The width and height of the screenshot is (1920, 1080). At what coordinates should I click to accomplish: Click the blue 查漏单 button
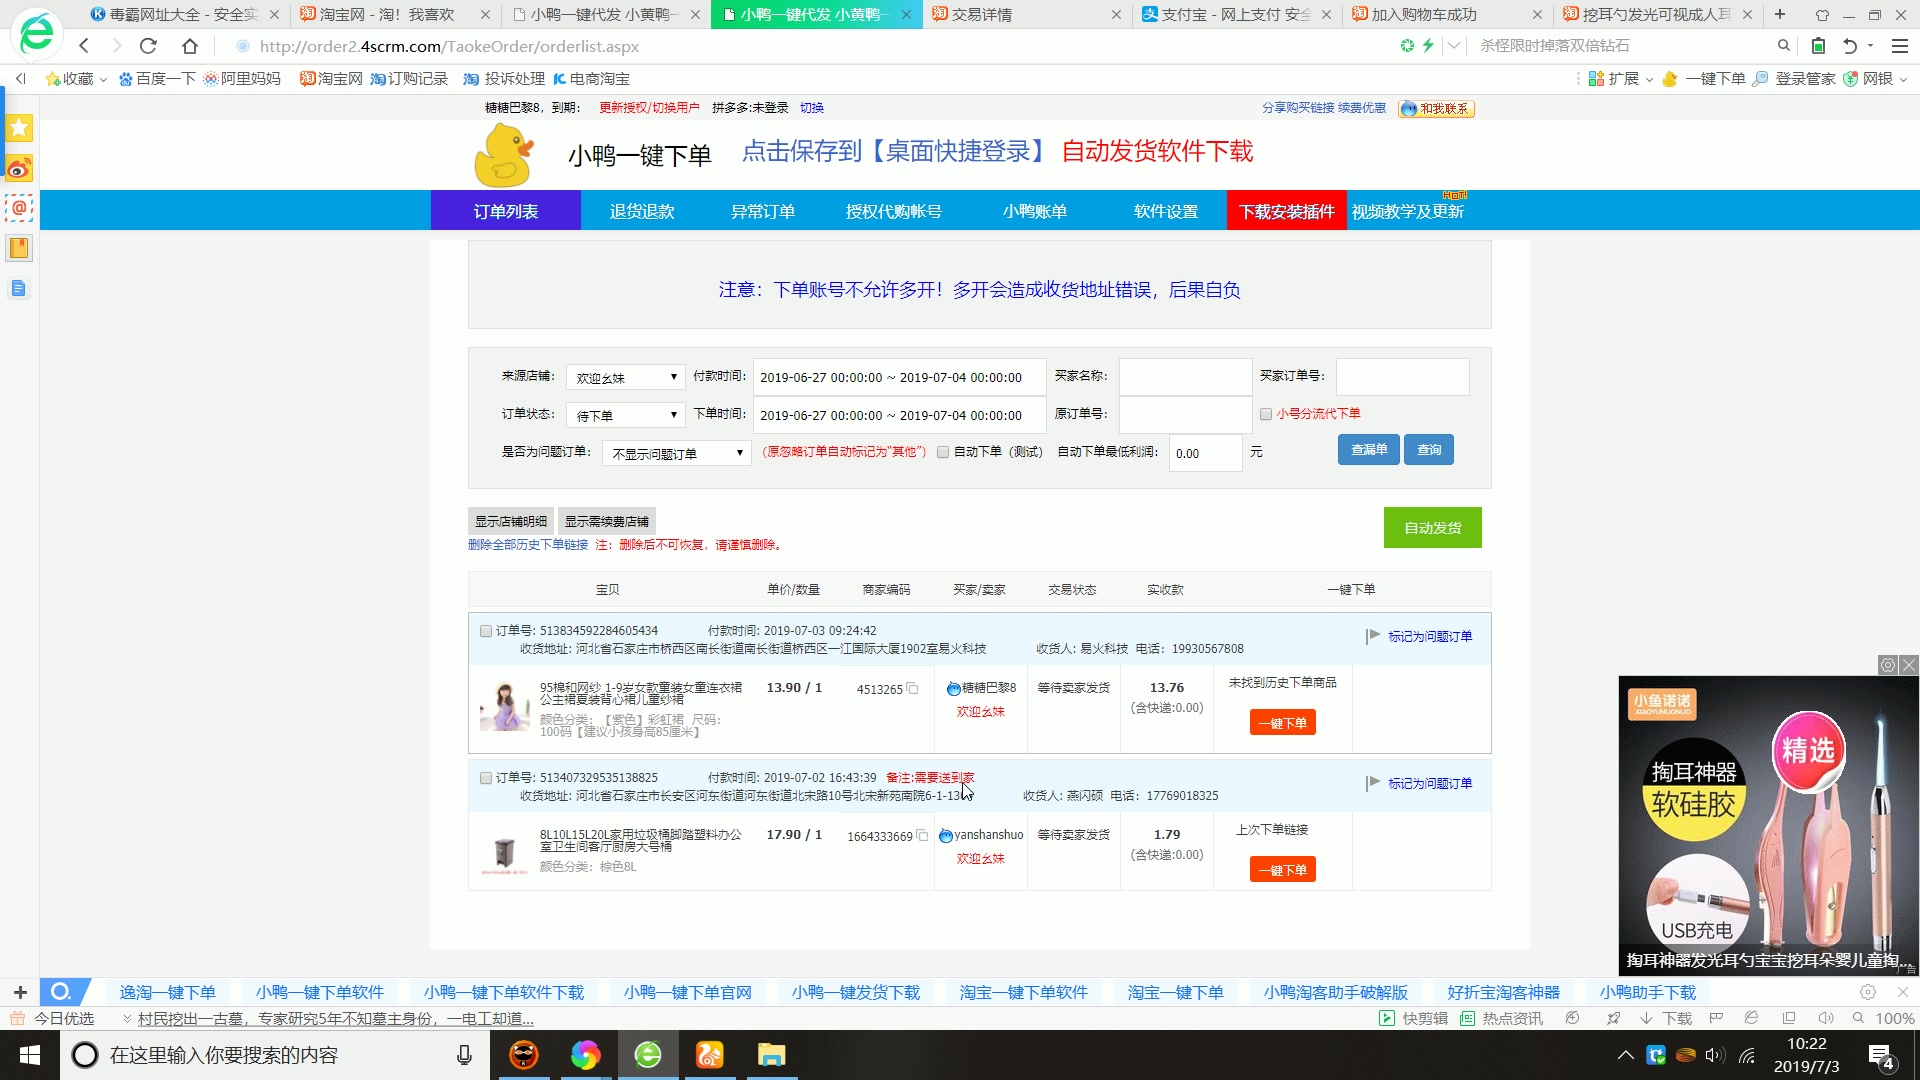click(x=1369, y=449)
